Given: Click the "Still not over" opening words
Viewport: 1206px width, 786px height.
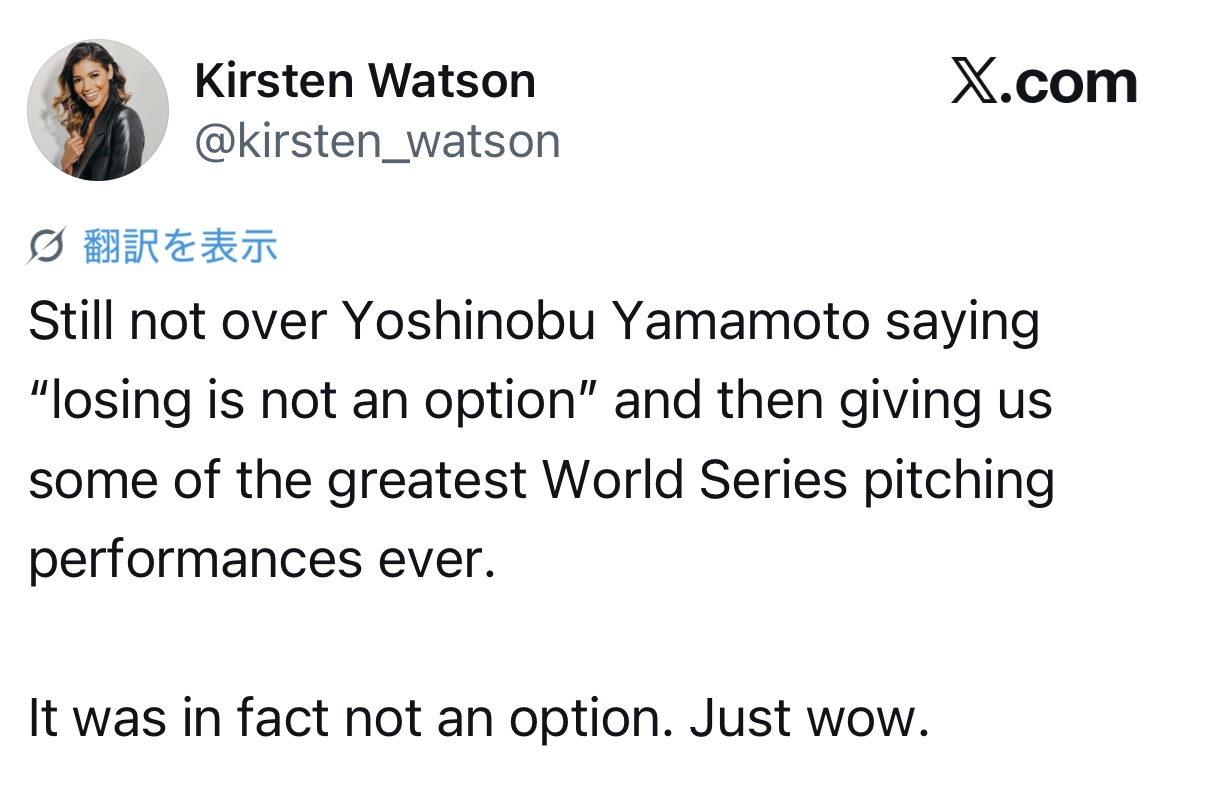Looking at the screenshot, I should [x=176, y=322].
